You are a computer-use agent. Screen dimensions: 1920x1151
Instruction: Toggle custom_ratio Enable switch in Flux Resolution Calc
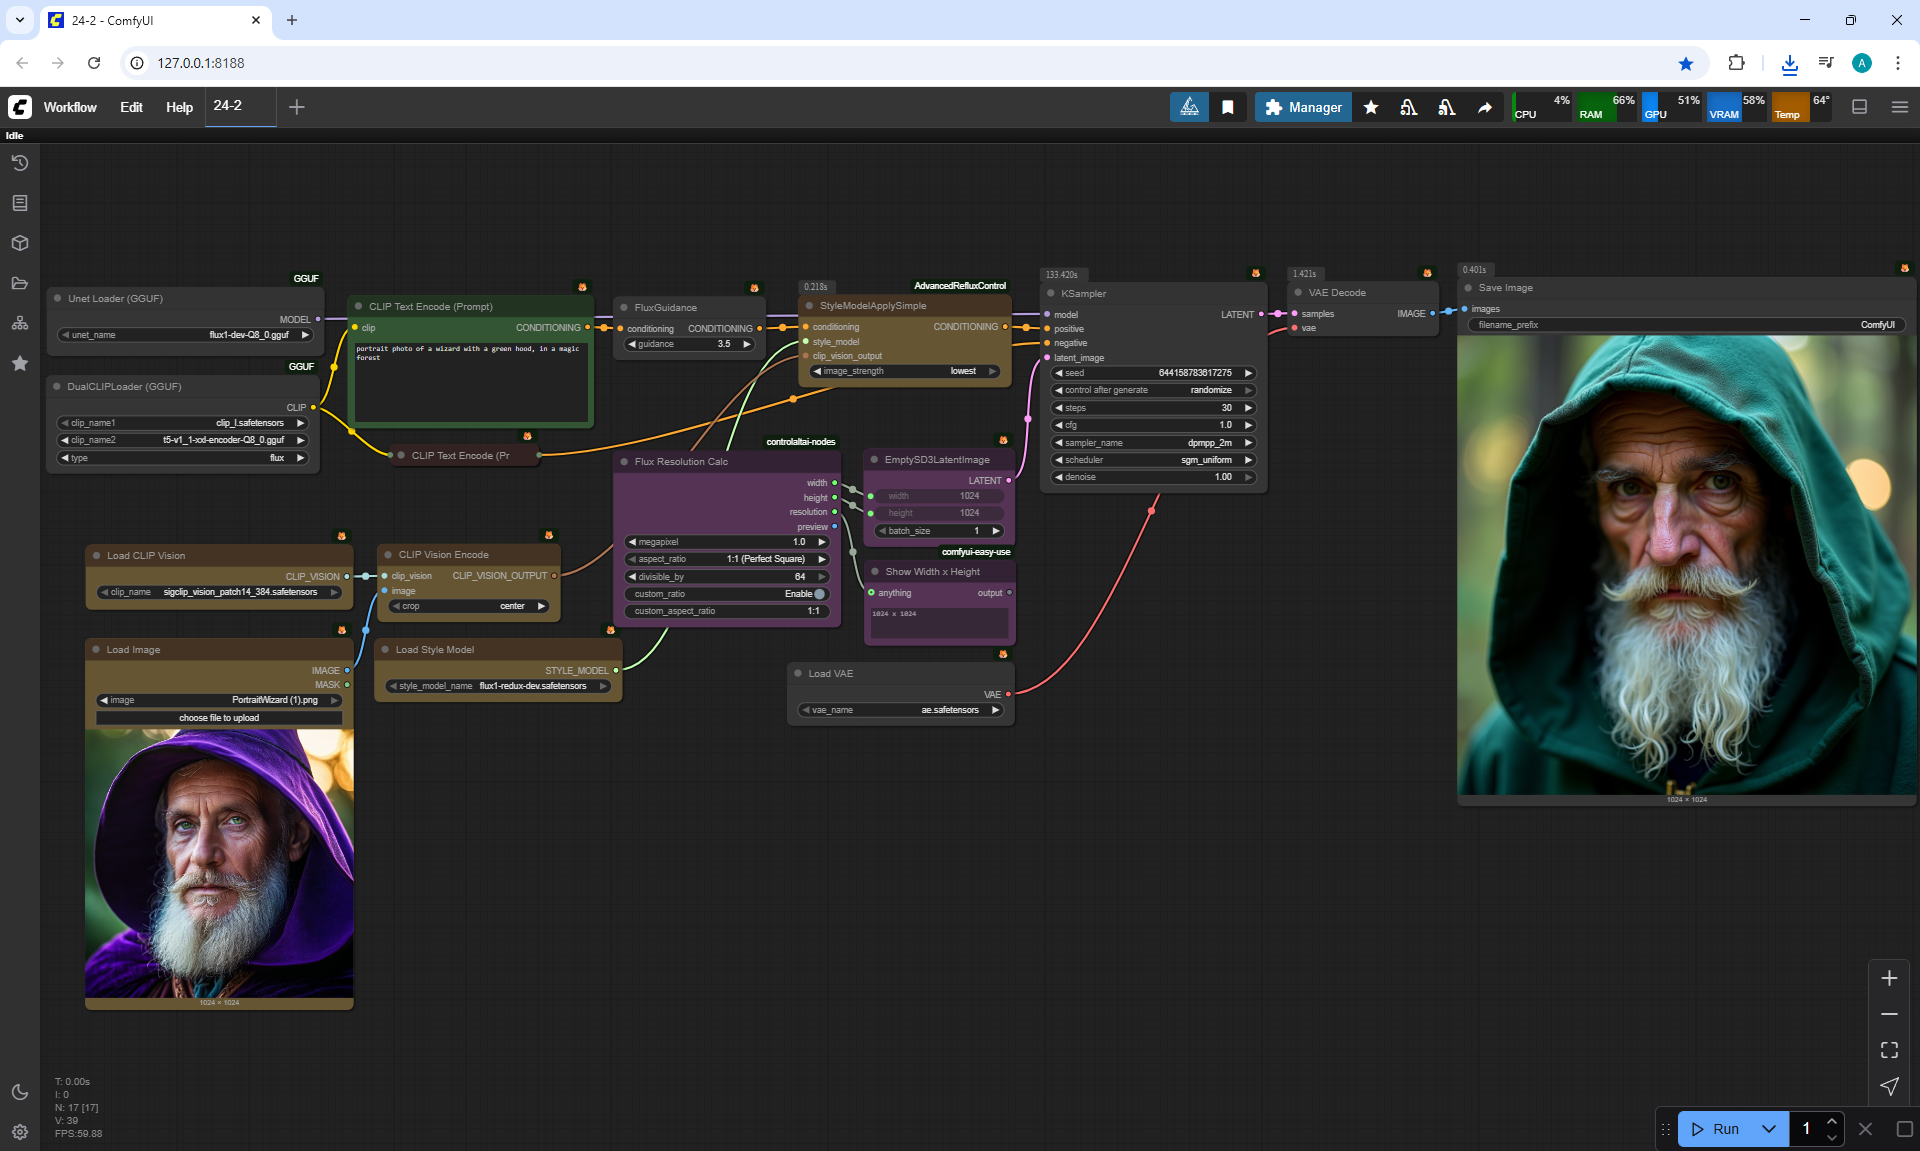click(819, 594)
